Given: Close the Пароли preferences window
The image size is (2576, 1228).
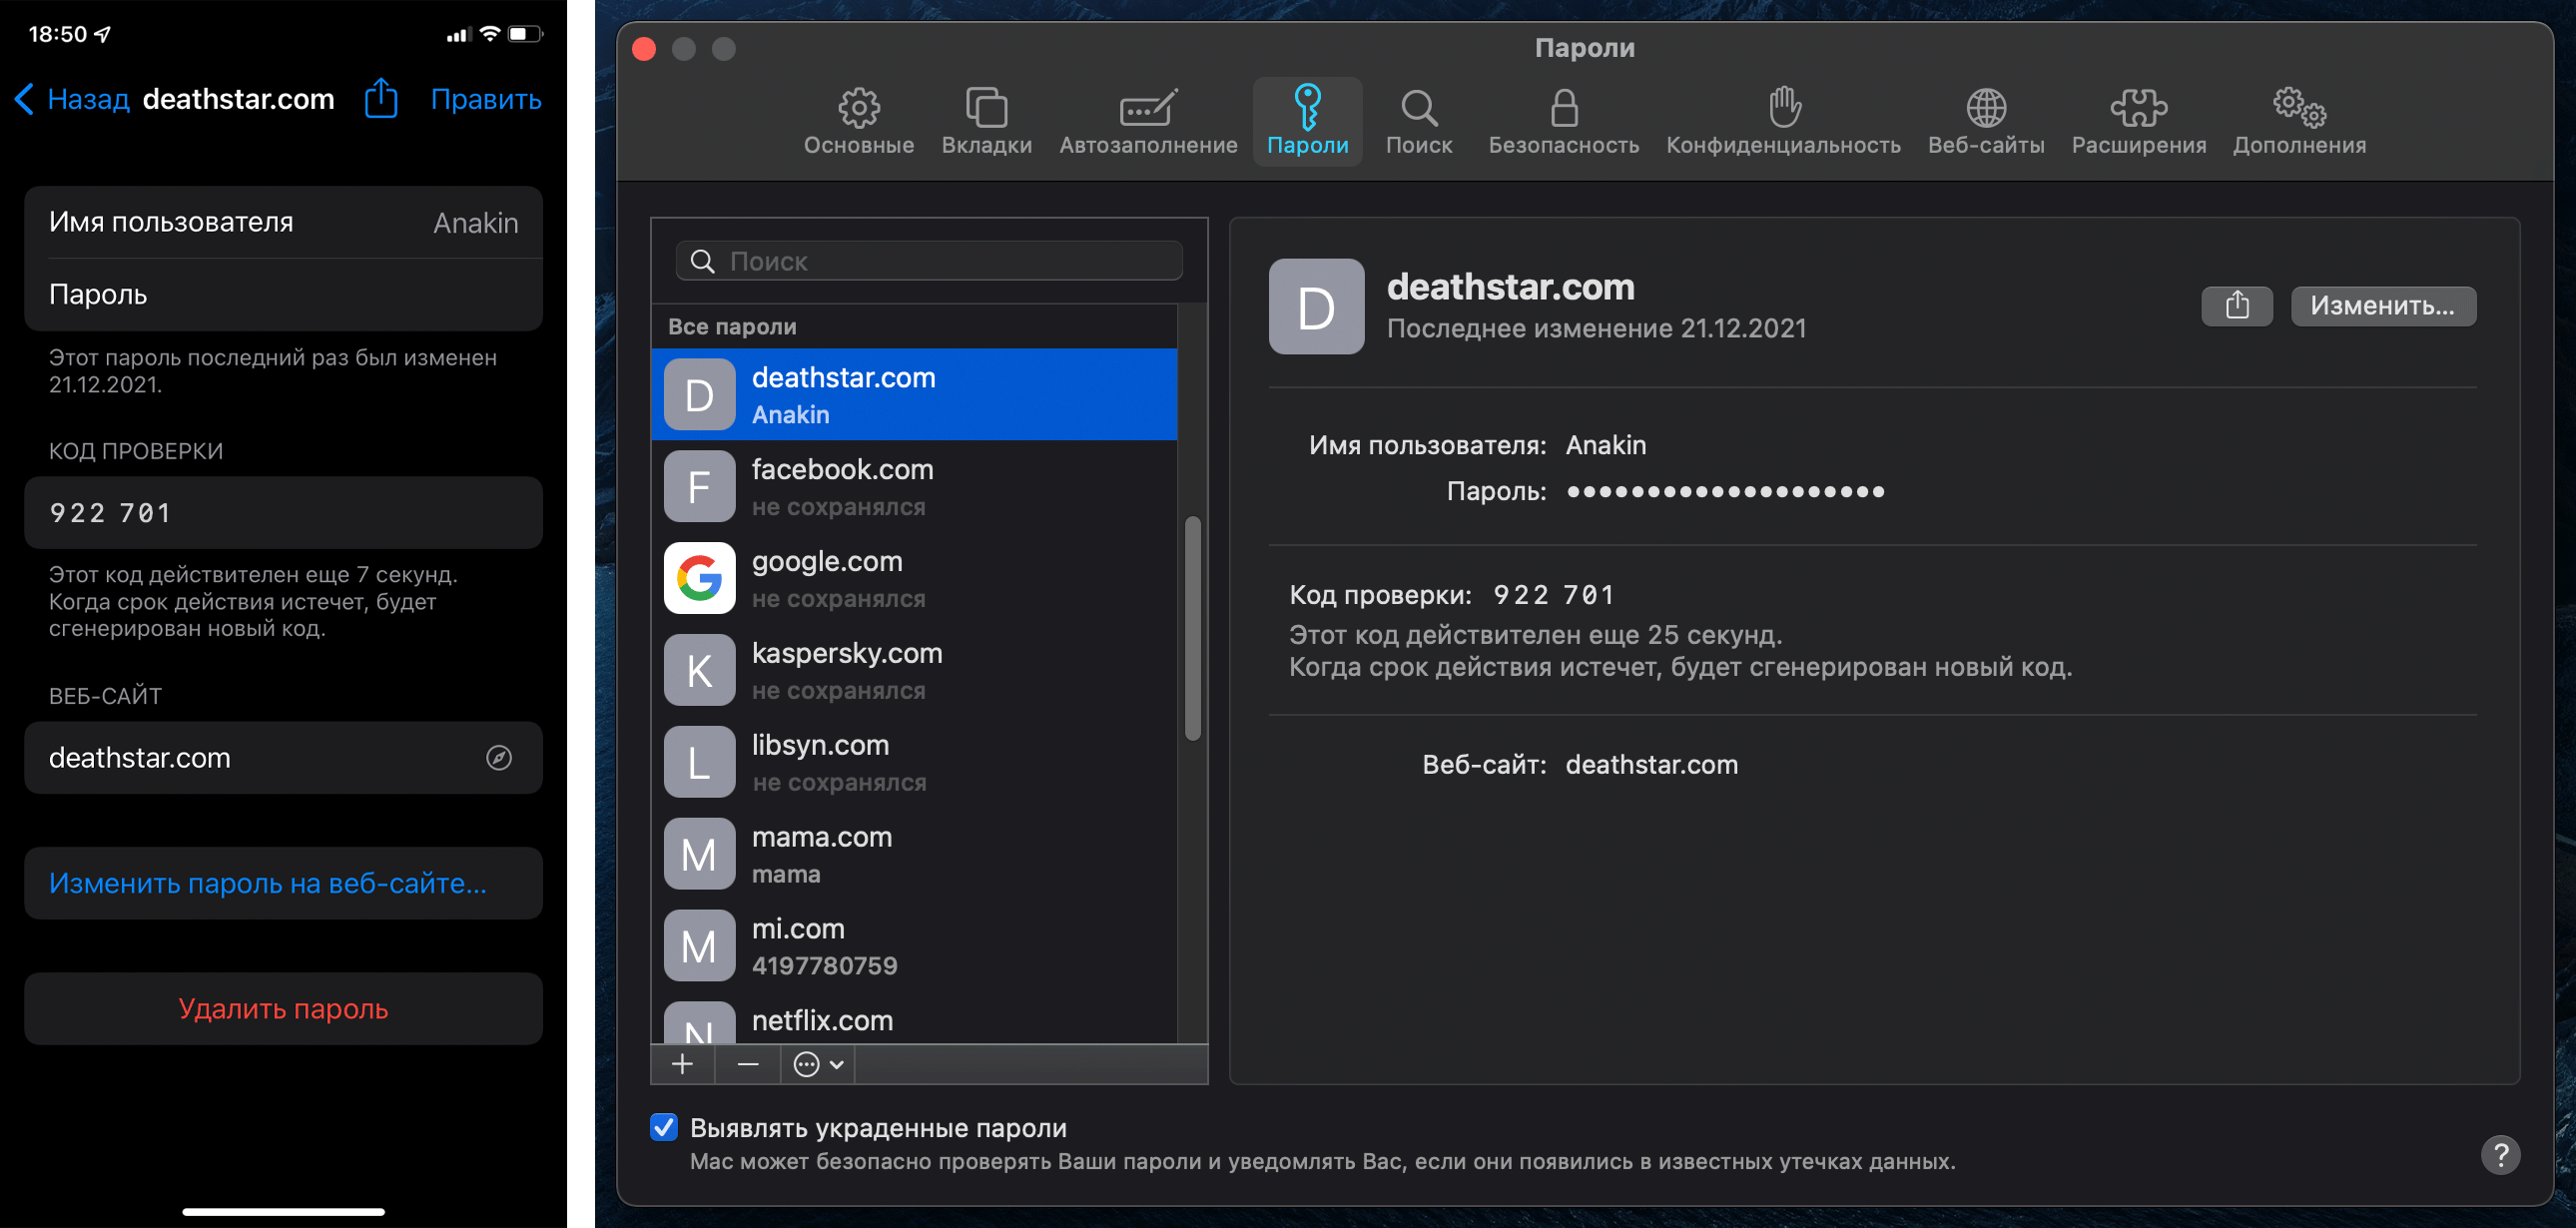Looking at the screenshot, I should click(x=644, y=49).
